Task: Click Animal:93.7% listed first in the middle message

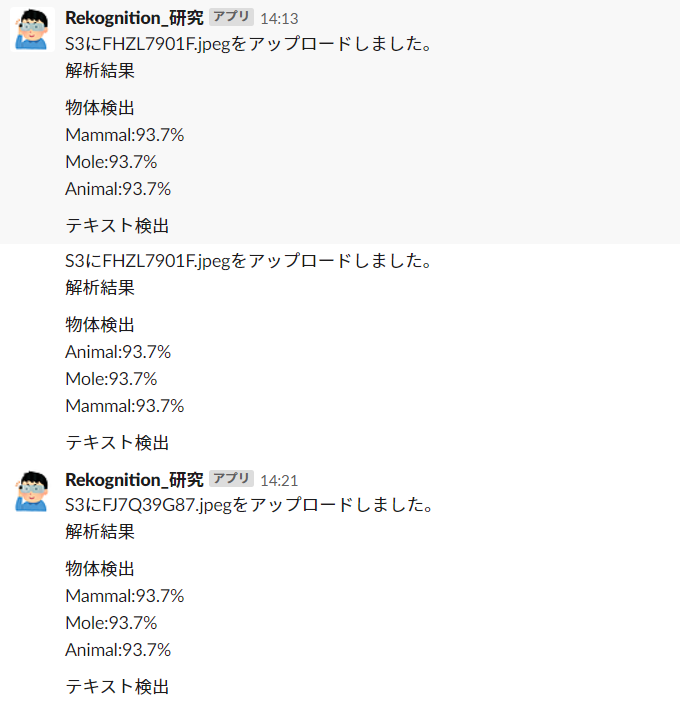Action: [x=118, y=352]
